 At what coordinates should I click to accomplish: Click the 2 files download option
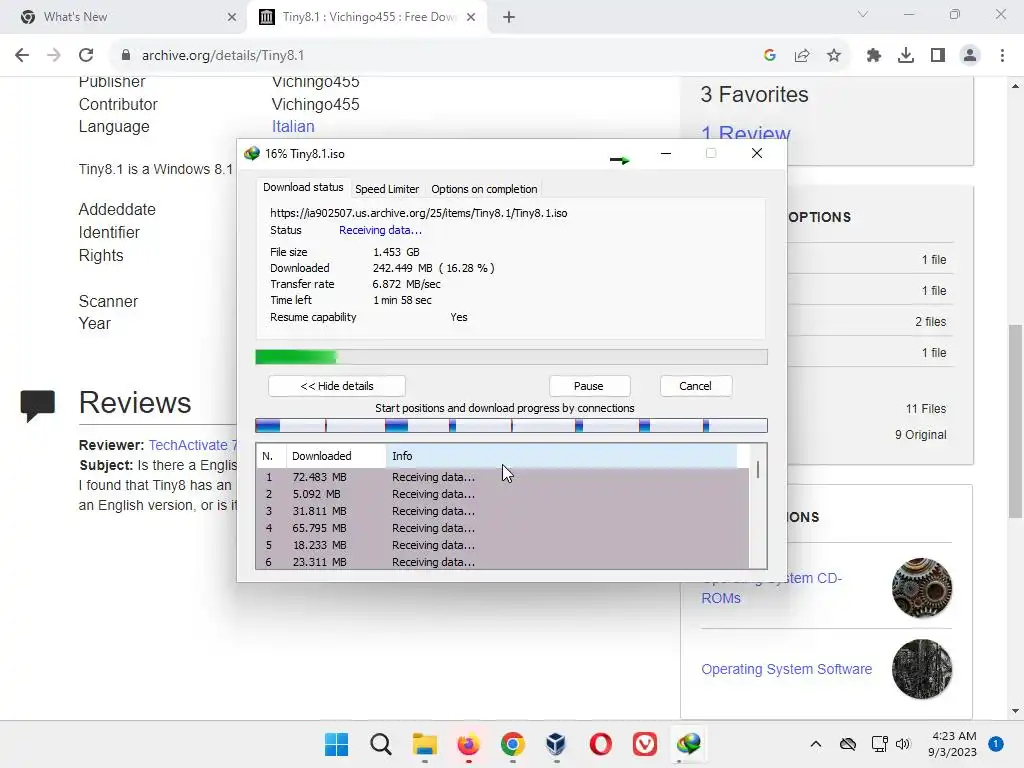(x=930, y=322)
